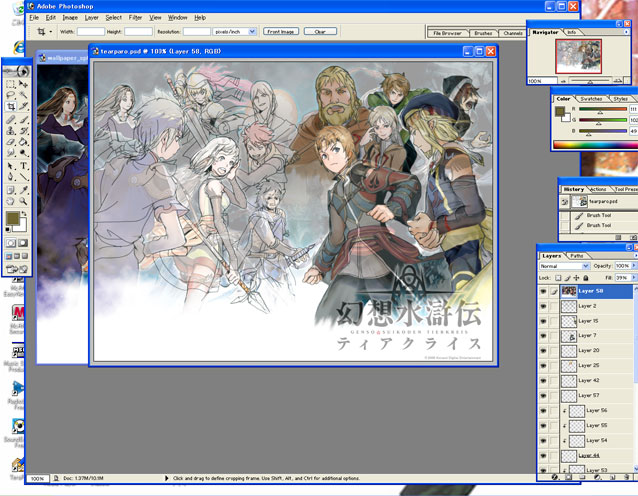Image resolution: width=638 pixels, height=496 pixels.
Task: Hide Layer 2 with its eye icon
Action: [543, 306]
